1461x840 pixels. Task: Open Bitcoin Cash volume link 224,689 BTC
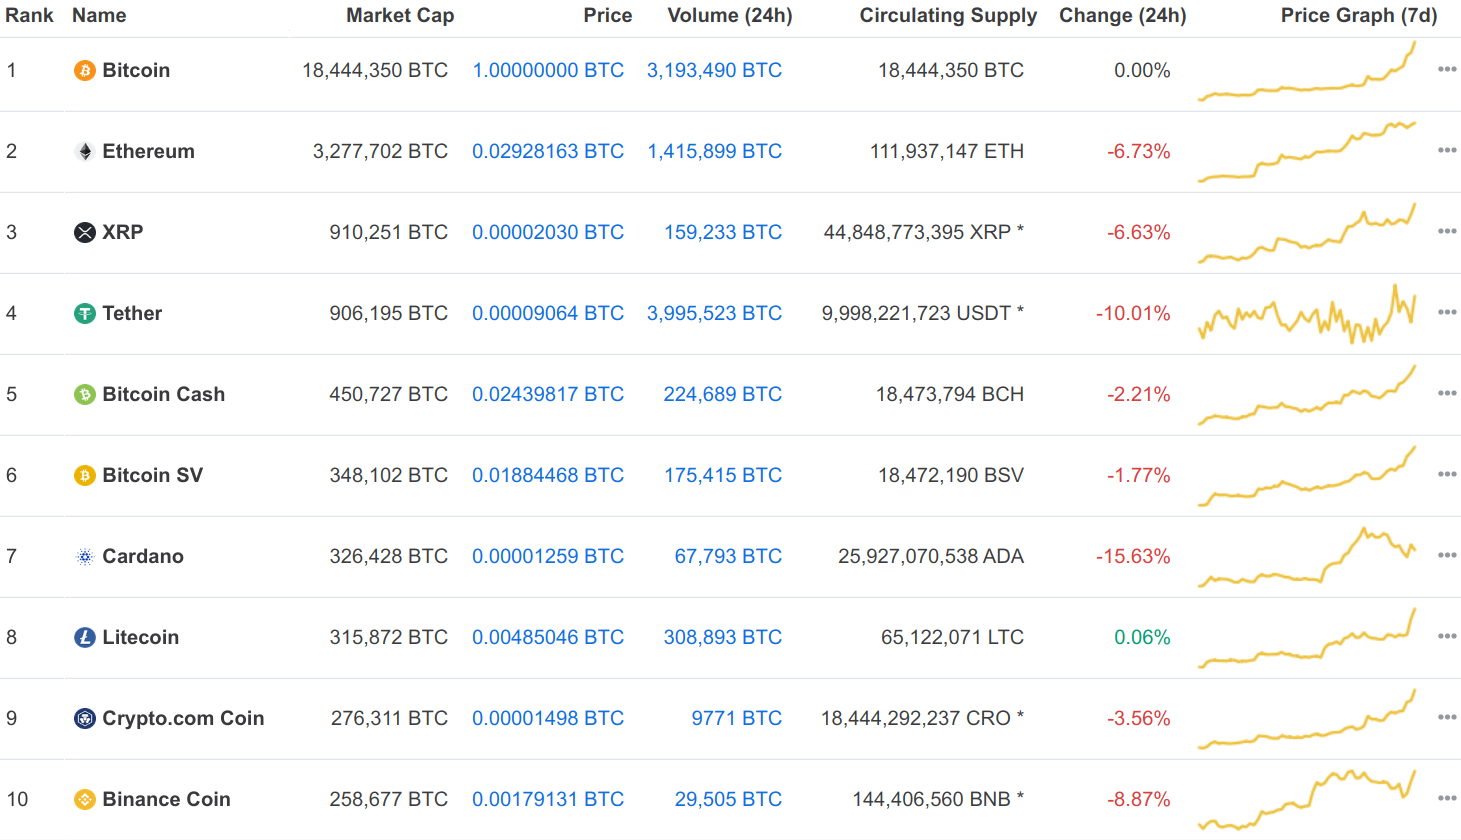tap(723, 394)
